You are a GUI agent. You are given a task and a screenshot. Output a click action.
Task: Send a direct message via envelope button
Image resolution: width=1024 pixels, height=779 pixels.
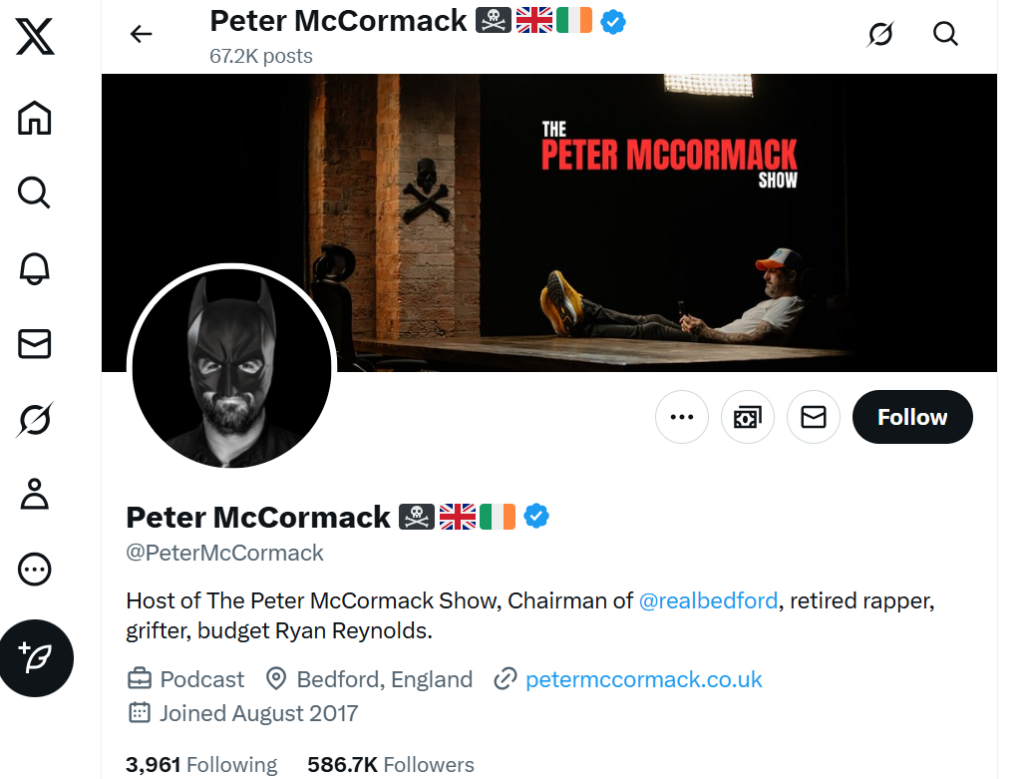814,417
